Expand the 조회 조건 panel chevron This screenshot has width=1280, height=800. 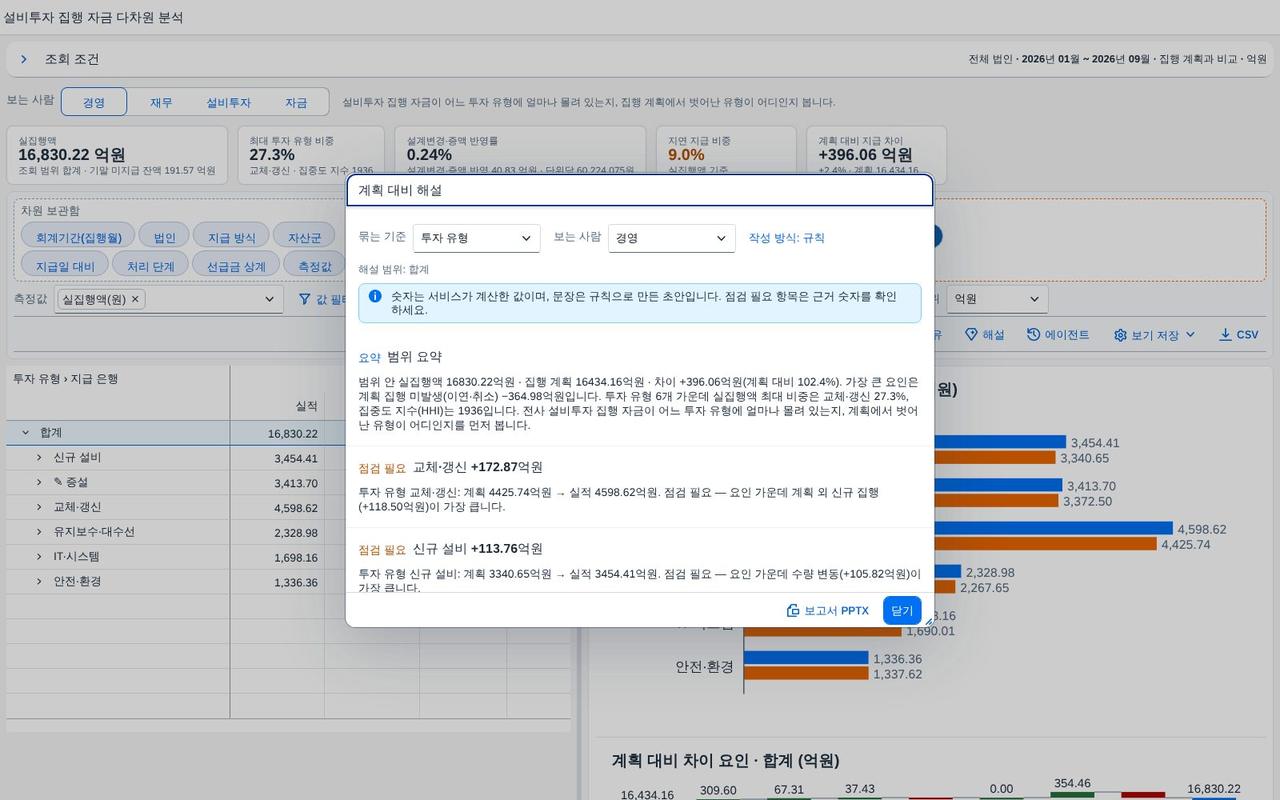pos(23,59)
